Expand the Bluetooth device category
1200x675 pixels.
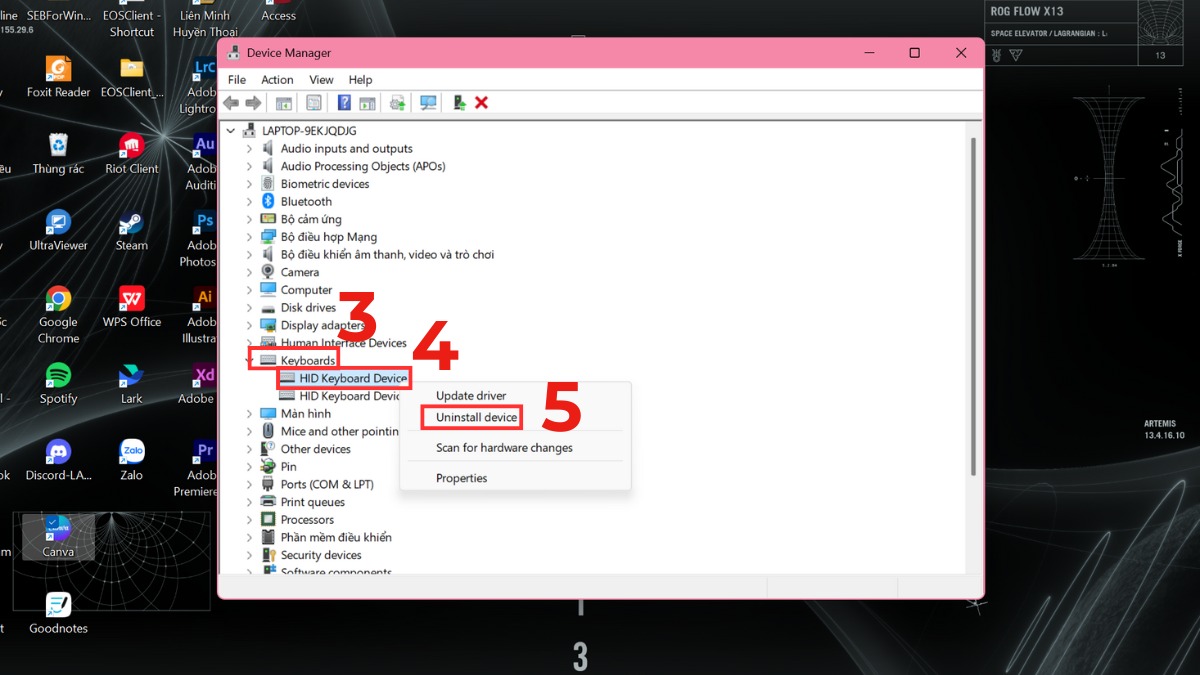[x=248, y=201]
